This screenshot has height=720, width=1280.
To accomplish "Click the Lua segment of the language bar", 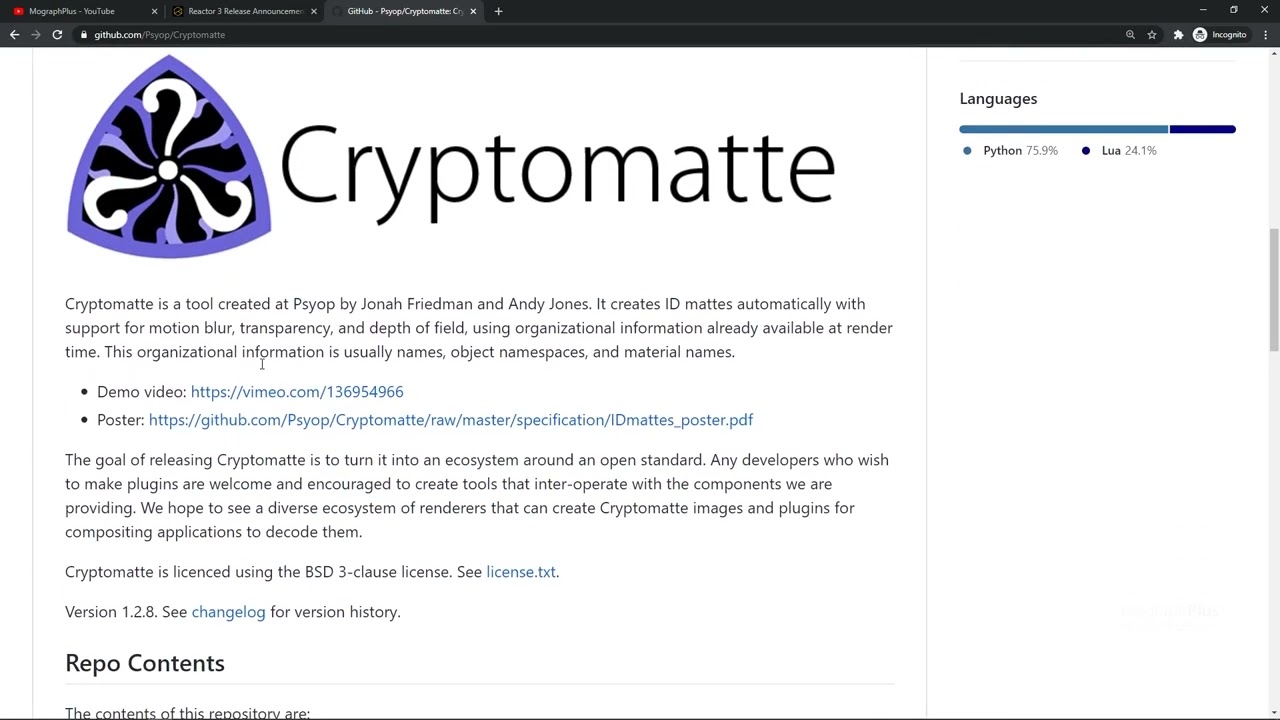I will [x=1203, y=129].
